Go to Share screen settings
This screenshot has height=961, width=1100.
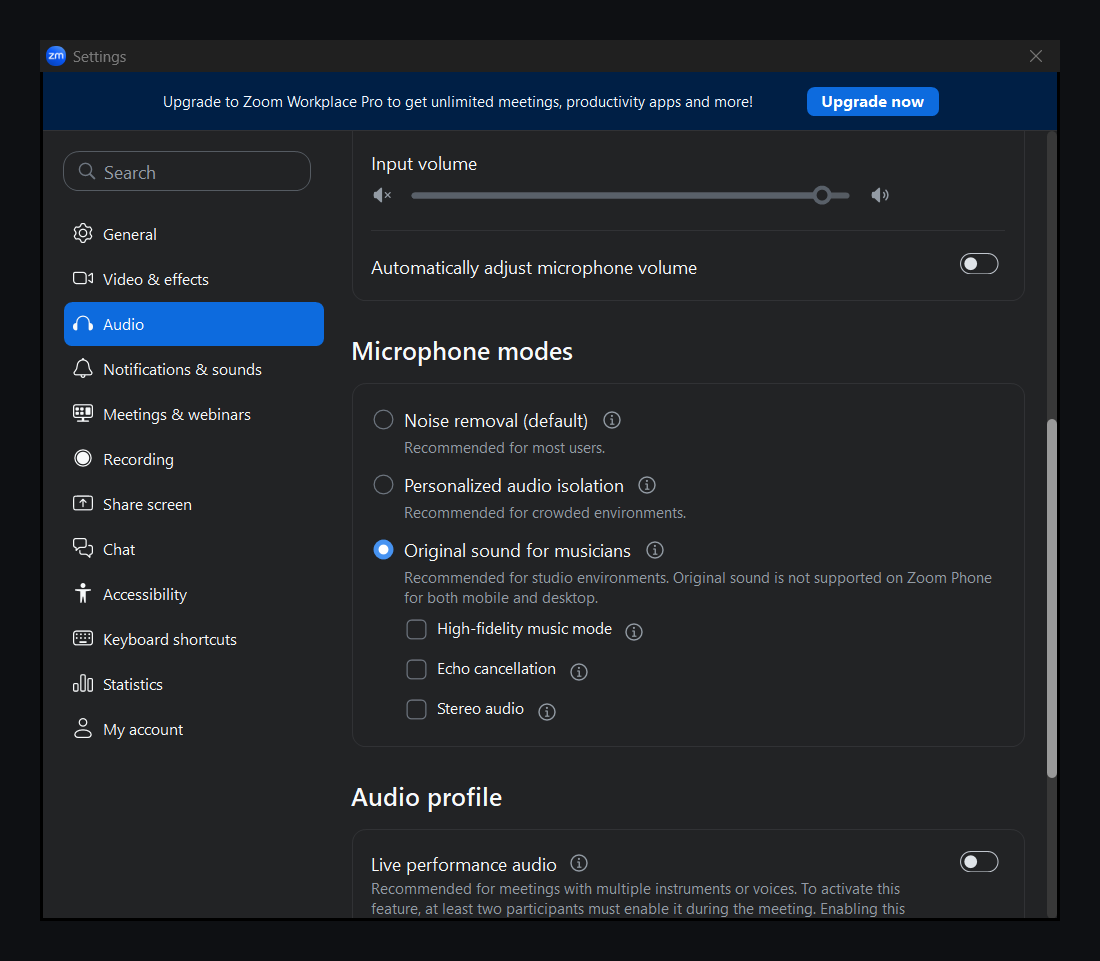point(194,504)
